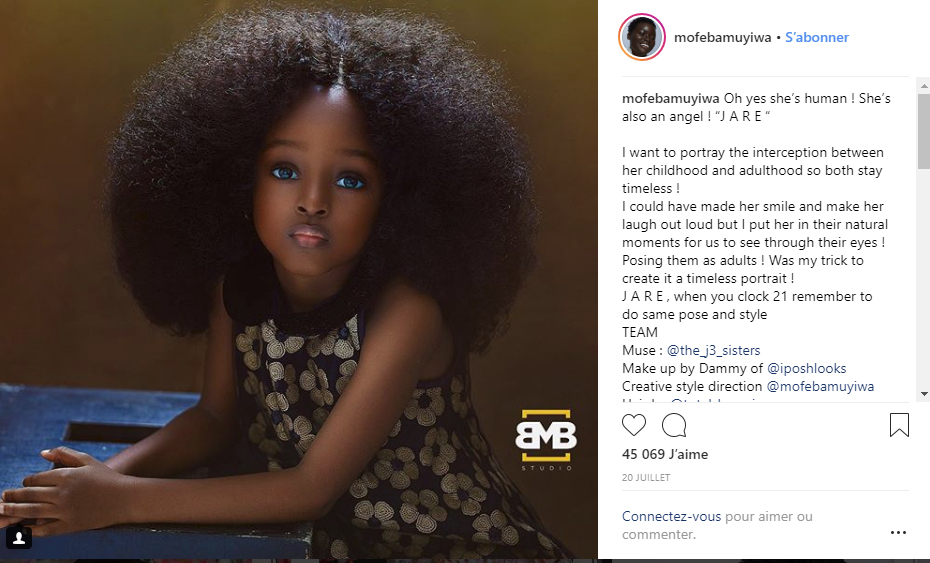Click the caption scrollbar thumb
This screenshot has height=563, width=930.
click(x=923, y=131)
